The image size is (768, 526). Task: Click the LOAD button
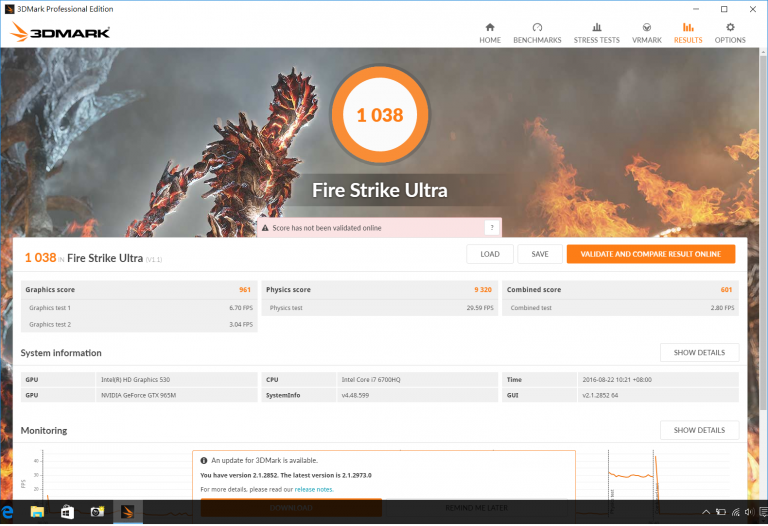[490, 254]
